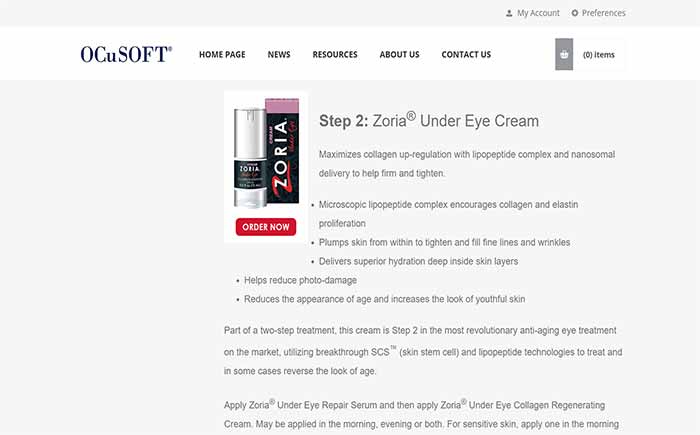This screenshot has height=435, width=700.
Task: Click the Preferences gear icon
Action: click(x=575, y=13)
